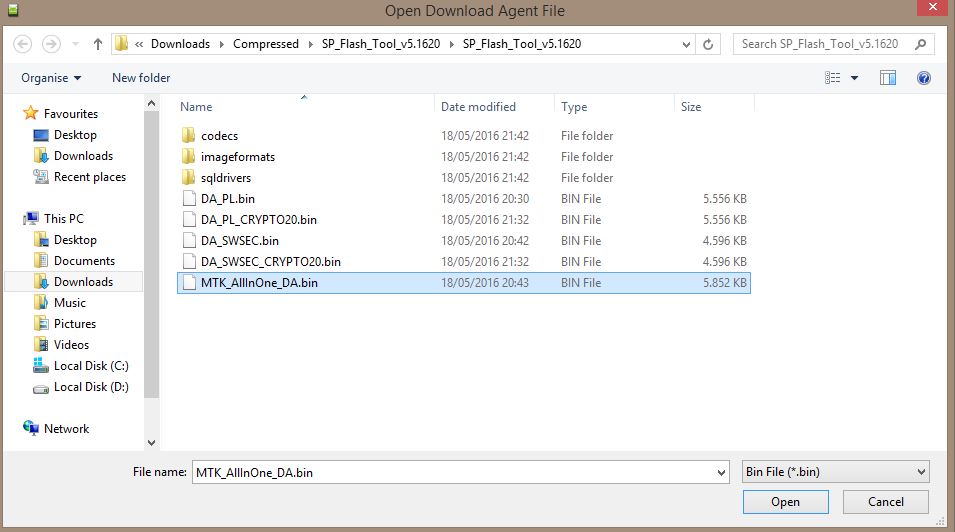Viewport: 955px width, 532px height.
Task: Expand address bar history dropdown
Action: click(x=686, y=44)
